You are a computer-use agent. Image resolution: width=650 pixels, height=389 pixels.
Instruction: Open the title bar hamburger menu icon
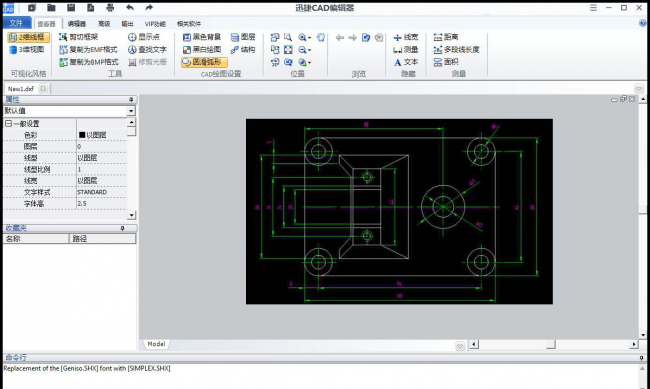(594, 7)
